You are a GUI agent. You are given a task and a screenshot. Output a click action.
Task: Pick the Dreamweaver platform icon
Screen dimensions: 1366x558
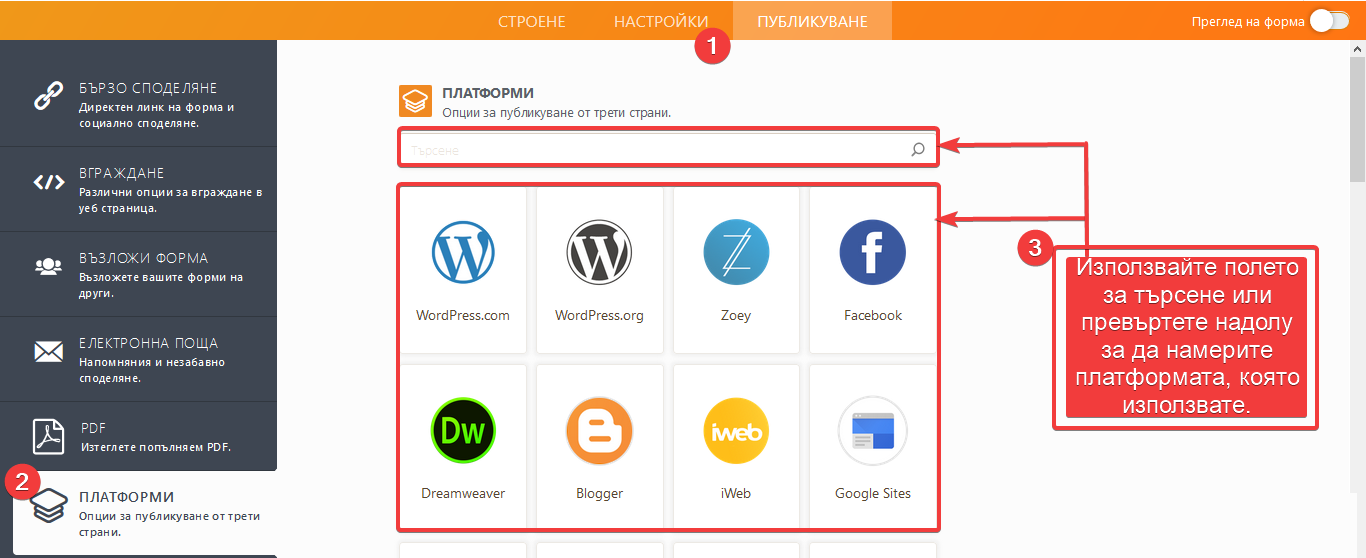tap(463, 430)
